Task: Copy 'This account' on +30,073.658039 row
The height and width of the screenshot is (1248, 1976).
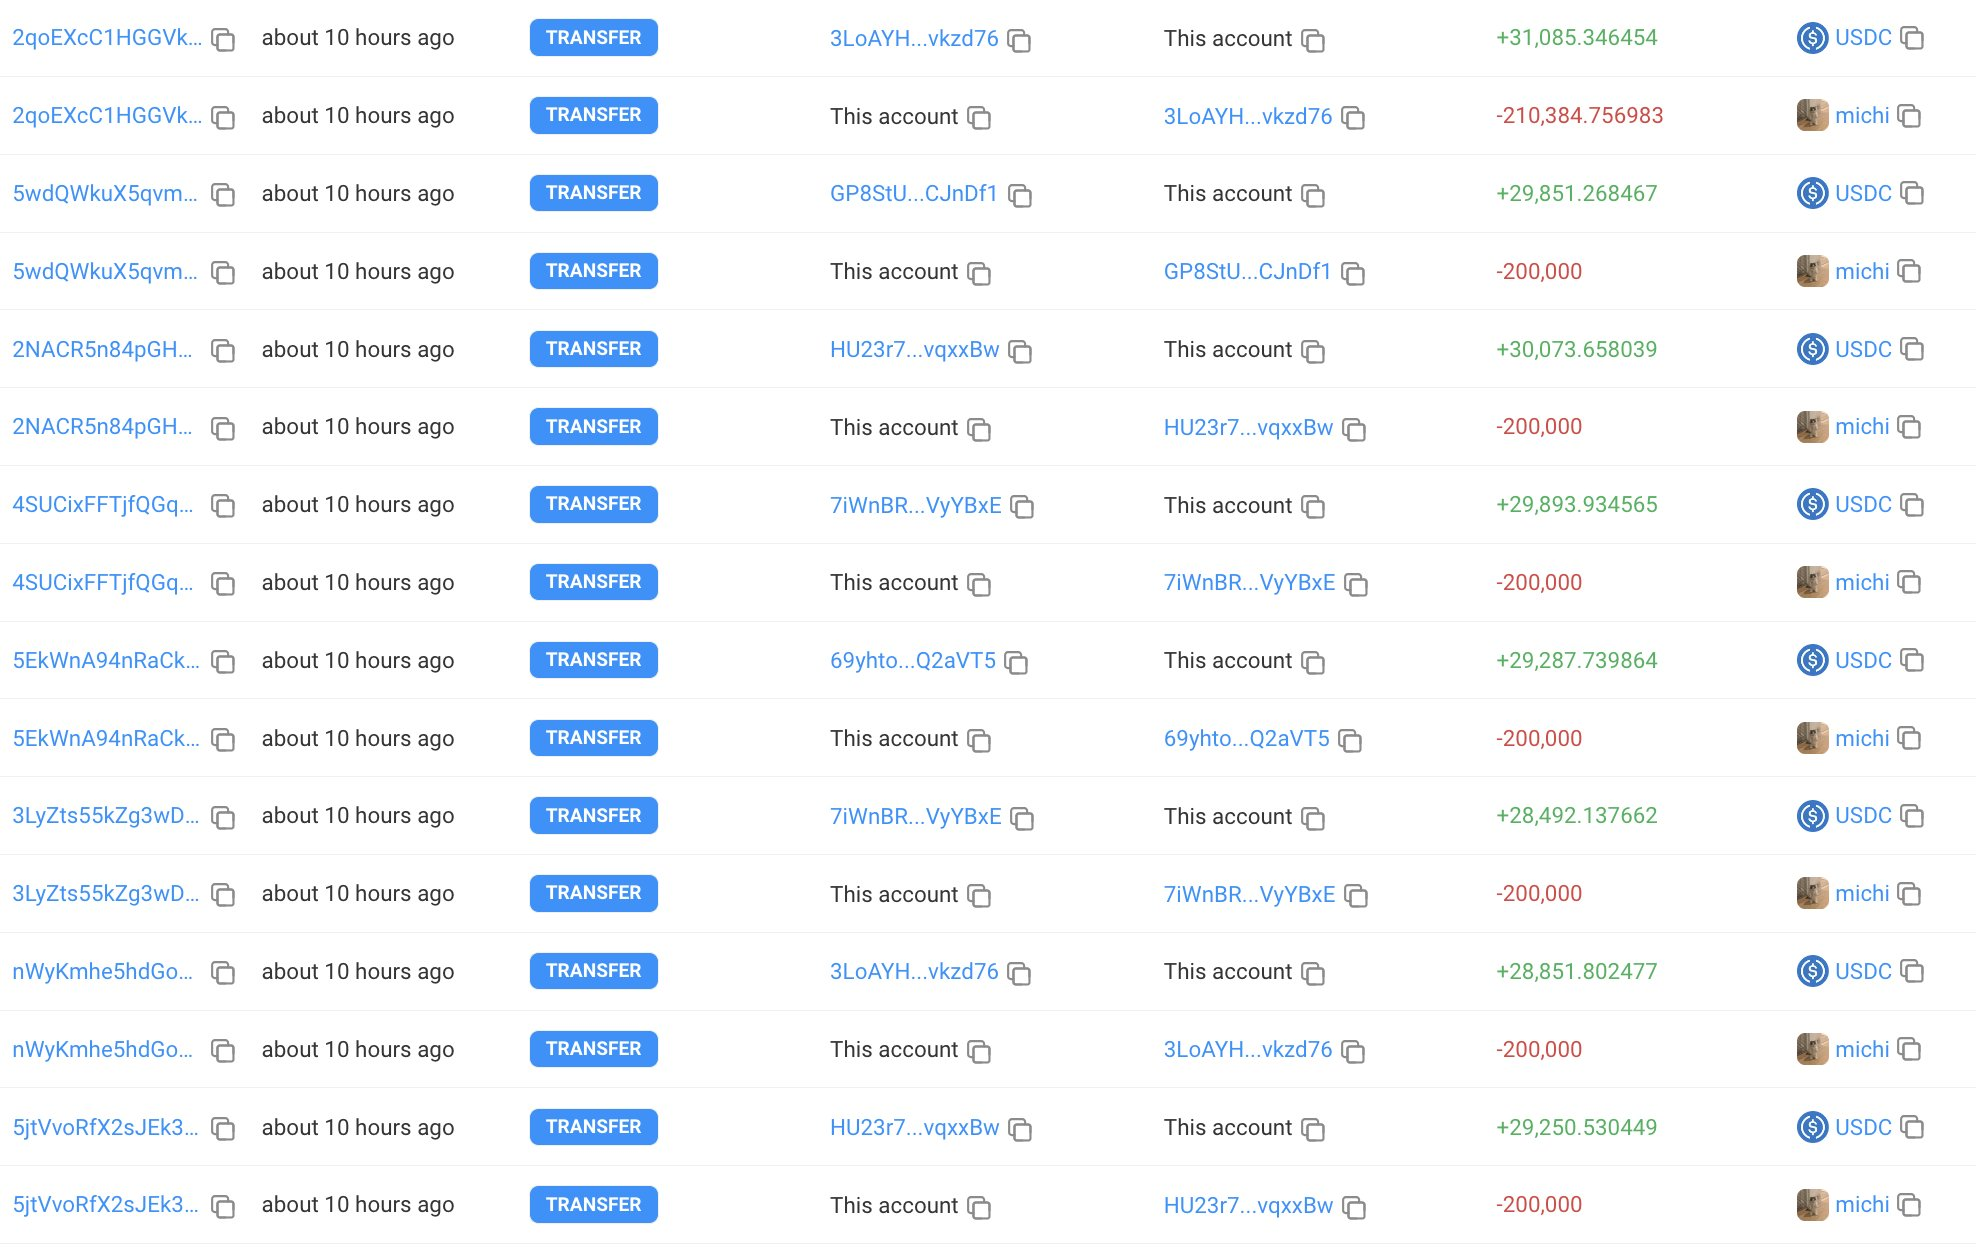Action: click(x=1312, y=351)
